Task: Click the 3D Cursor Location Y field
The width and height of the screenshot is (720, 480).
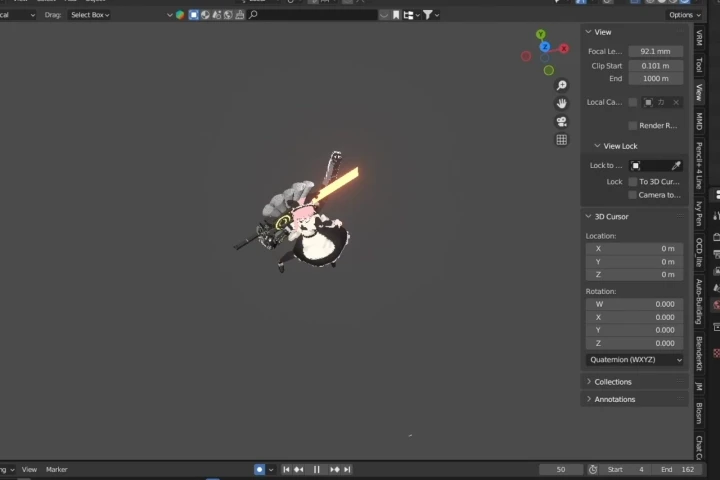Action: pos(635,262)
